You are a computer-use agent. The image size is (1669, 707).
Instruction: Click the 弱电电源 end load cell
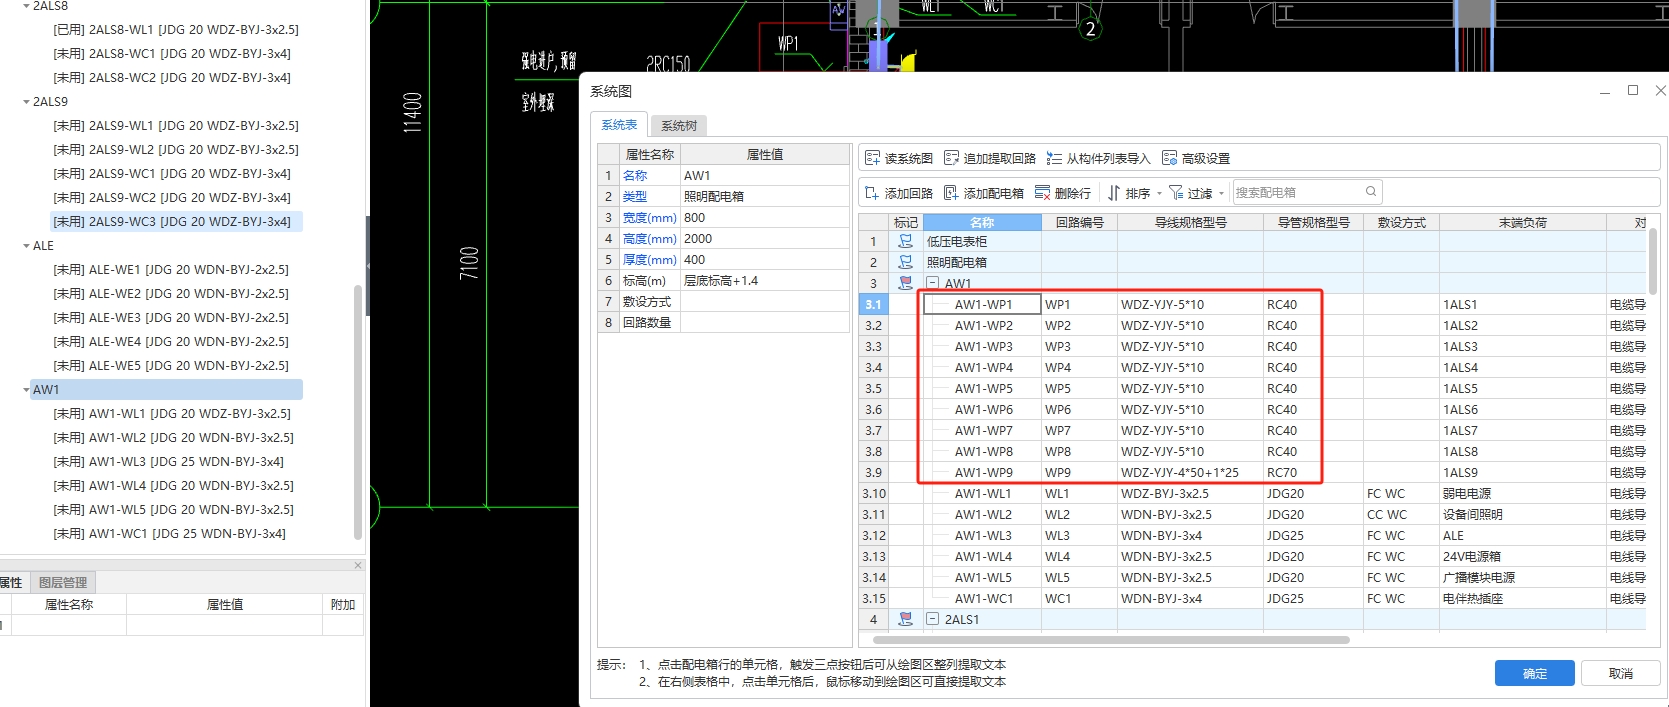coord(1522,493)
